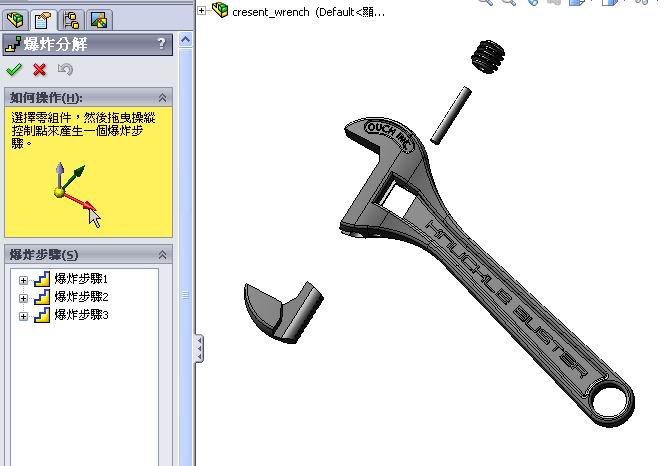The image size is (666, 466).
Task: Select 爆炸步驟3 in the steps list
Action: [81, 315]
